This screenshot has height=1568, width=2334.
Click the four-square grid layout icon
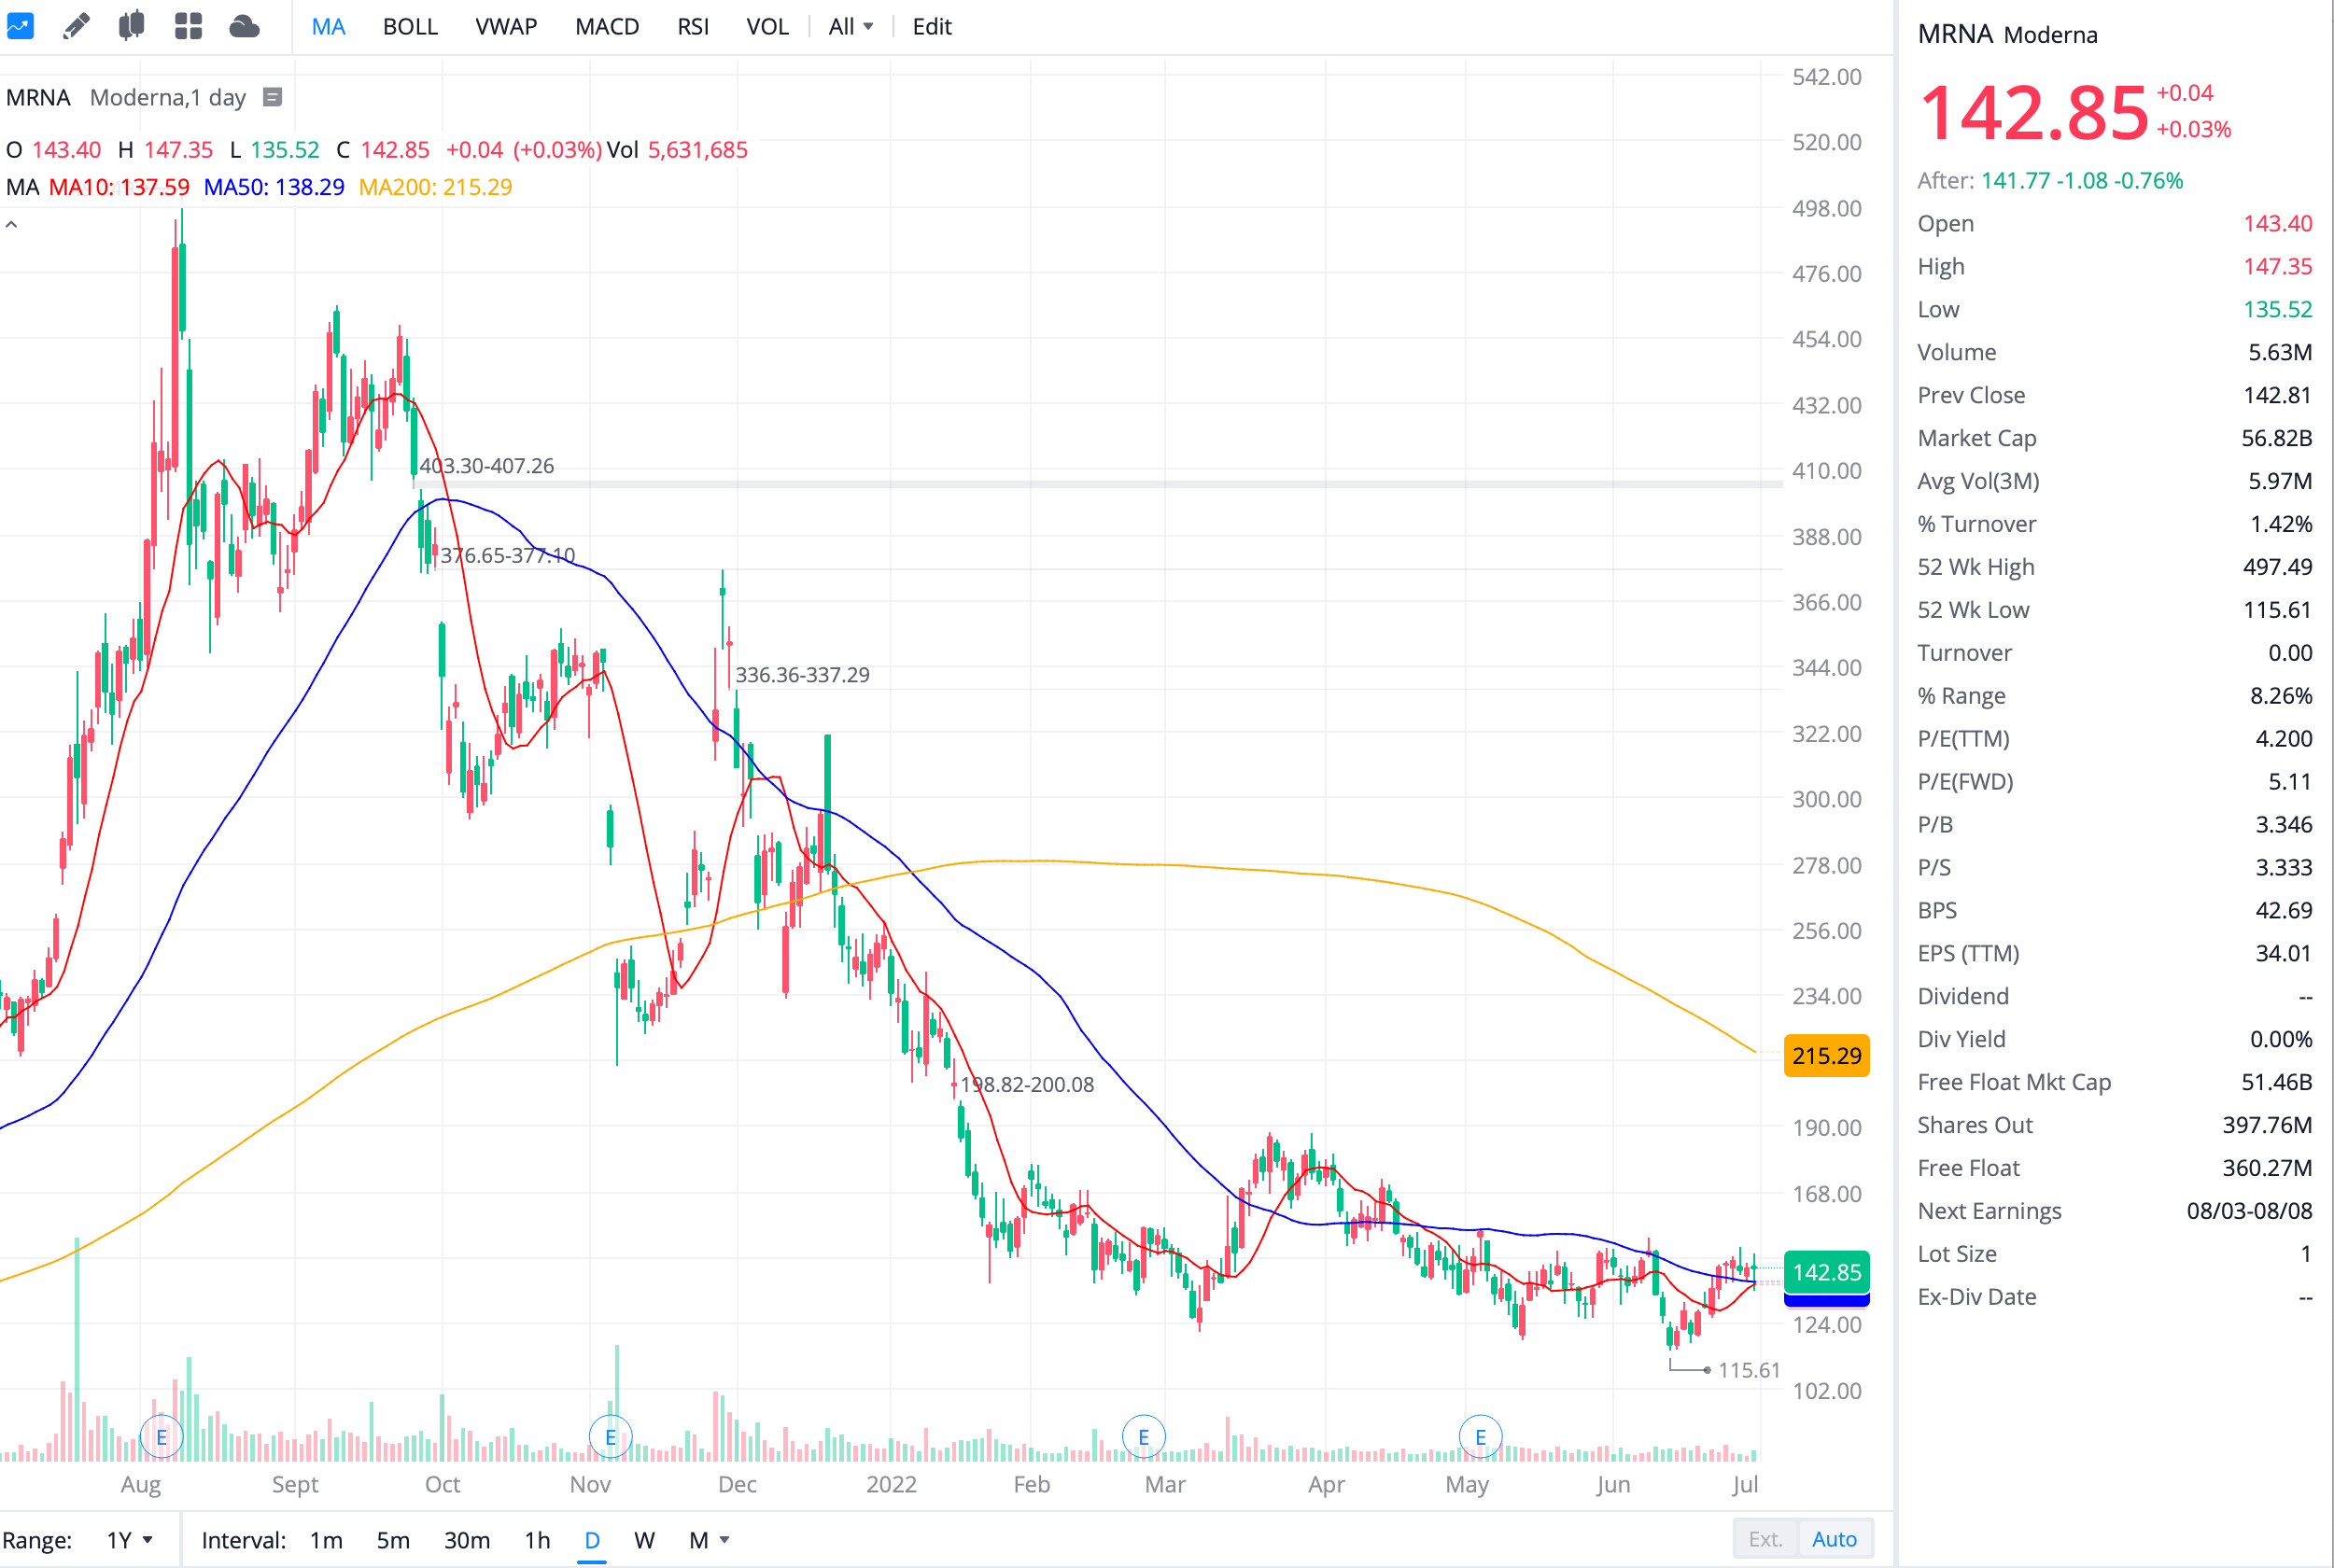(x=188, y=26)
